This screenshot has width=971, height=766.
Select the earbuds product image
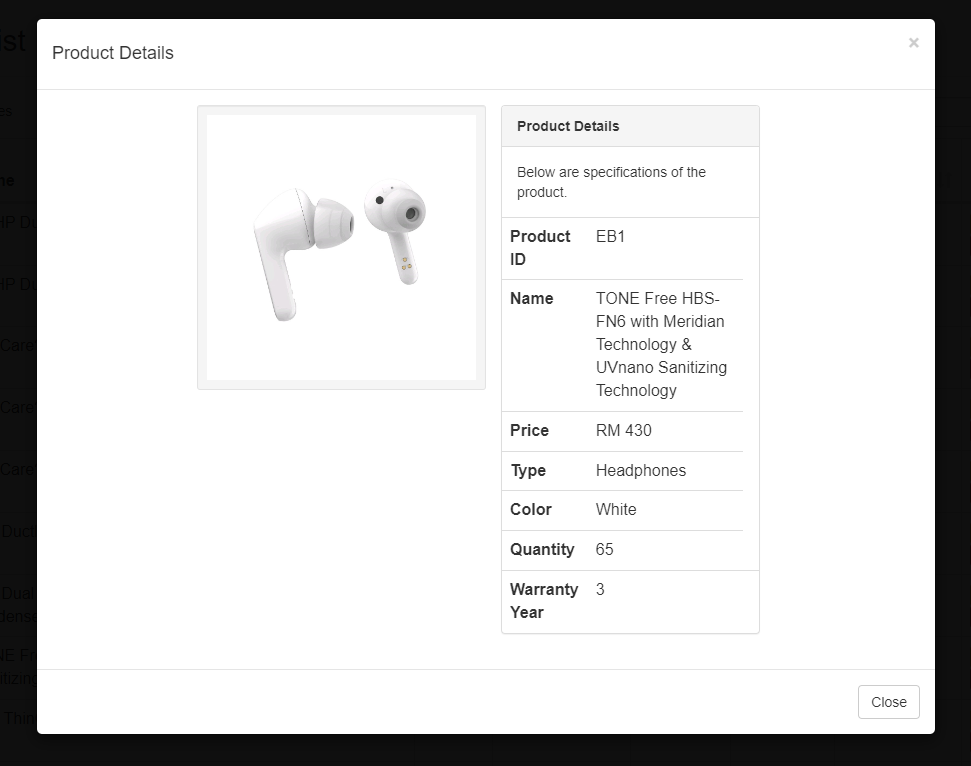pyautogui.click(x=341, y=247)
